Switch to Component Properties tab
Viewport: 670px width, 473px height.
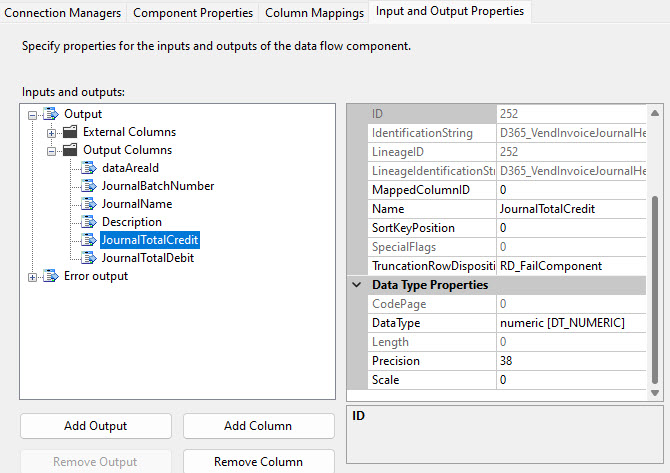[193, 13]
